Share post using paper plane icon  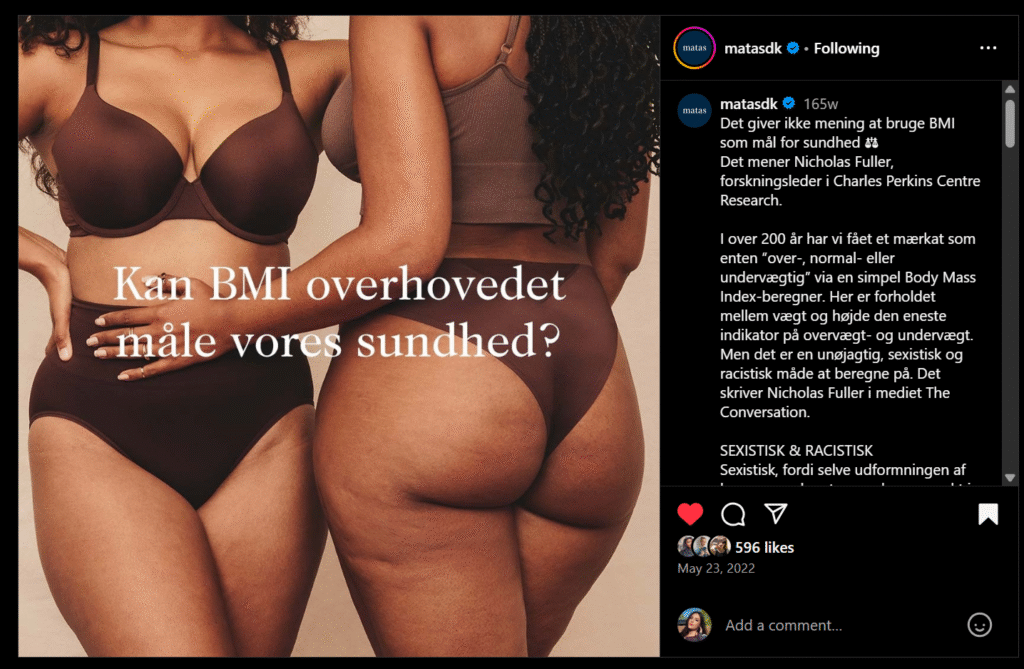point(776,514)
